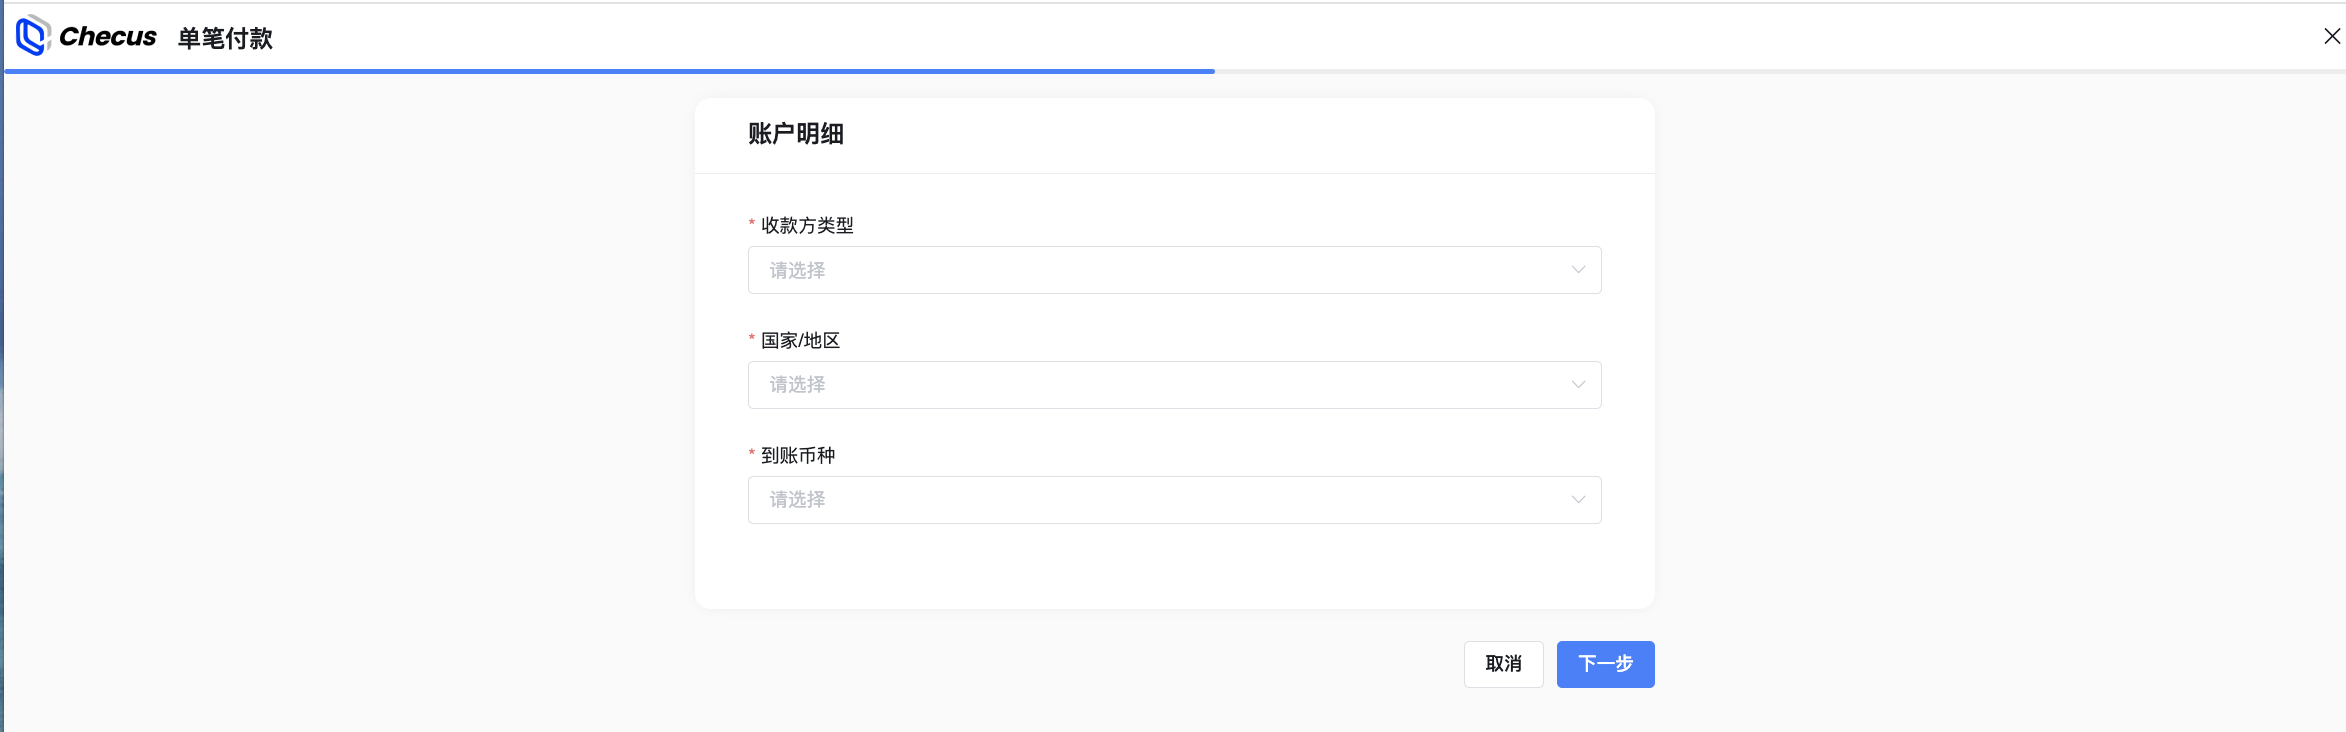Screen dimensions: 2346x732
Task: Click the Checkus shield logo icon
Action: click(x=32, y=36)
